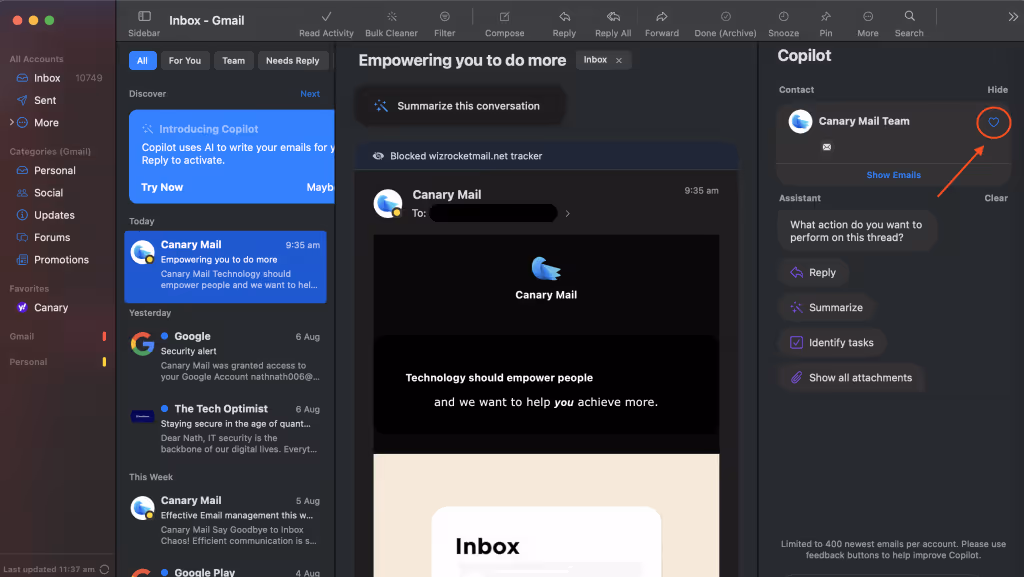Expand the recipient details chevron
The height and width of the screenshot is (577, 1024).
pos(568,213)
